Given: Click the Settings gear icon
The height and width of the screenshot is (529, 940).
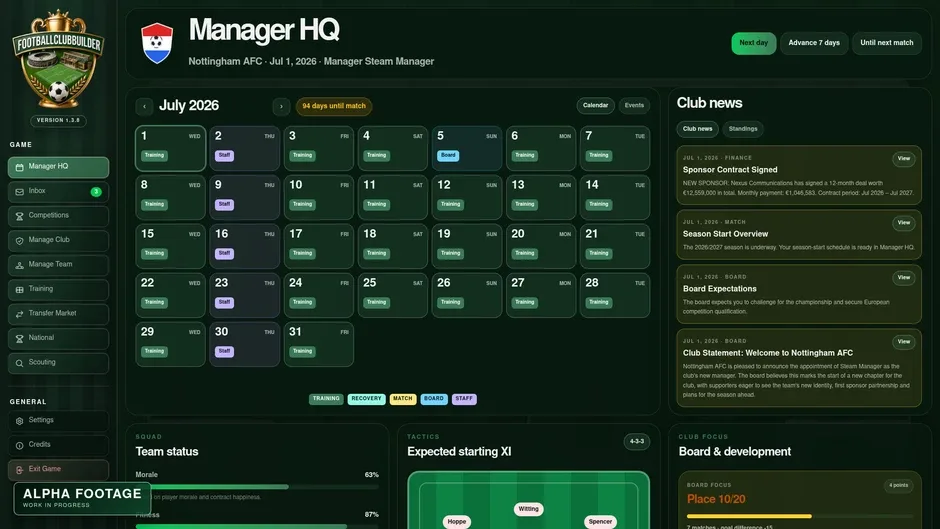Looking at the screenshot, I should pyautogui.click(x=19, y=421).
